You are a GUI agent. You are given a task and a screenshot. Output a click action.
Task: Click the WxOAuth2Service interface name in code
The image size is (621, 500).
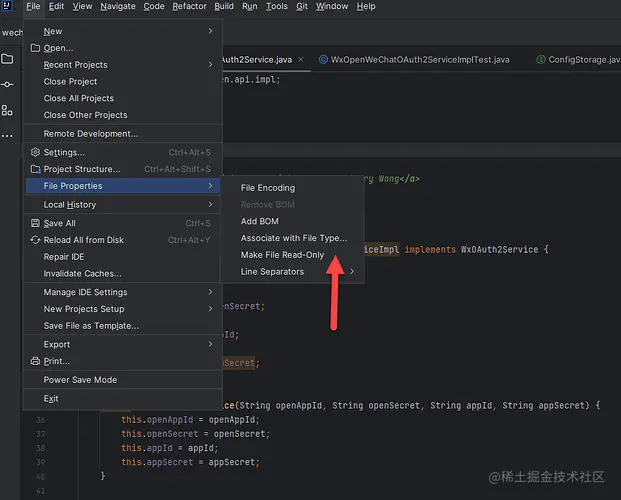coord(499,250)
